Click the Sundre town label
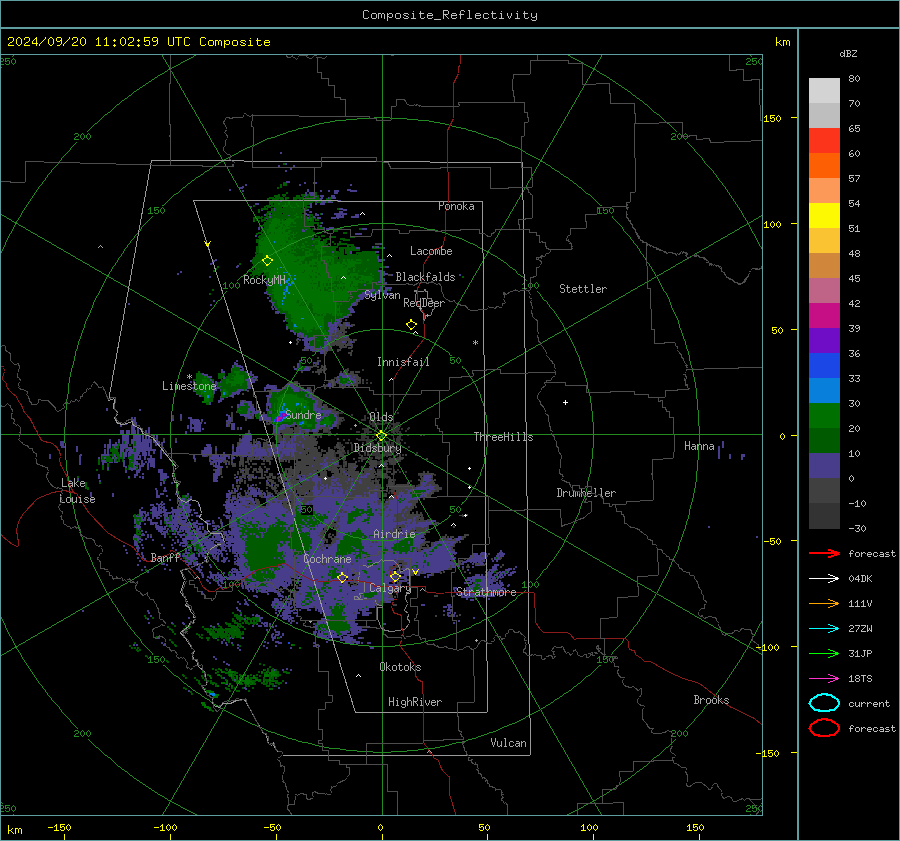Viewport: 900px width, 841px height. 303,414
